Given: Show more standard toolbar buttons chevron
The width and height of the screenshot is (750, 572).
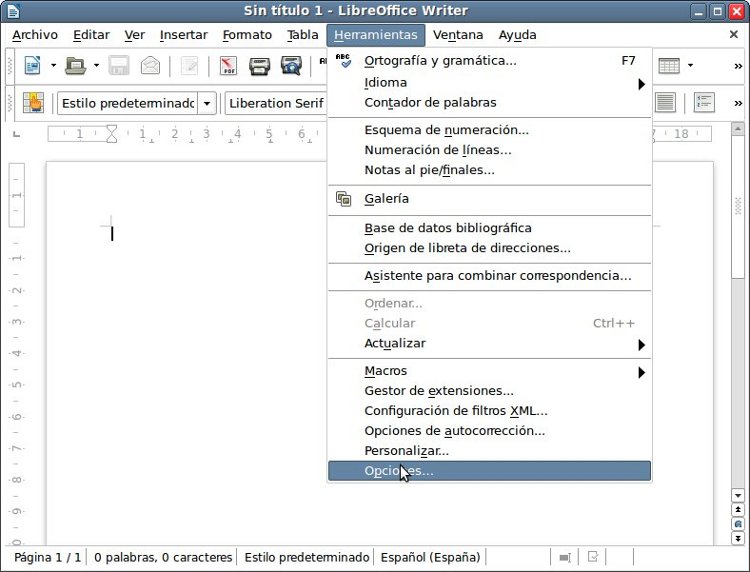Looking at the screenshot, I should 738,66.
